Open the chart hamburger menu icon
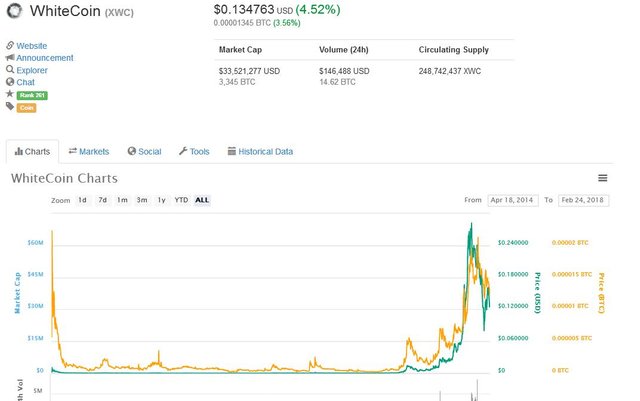The height and width of the screenshot is (401, 640). coord(602,178)
